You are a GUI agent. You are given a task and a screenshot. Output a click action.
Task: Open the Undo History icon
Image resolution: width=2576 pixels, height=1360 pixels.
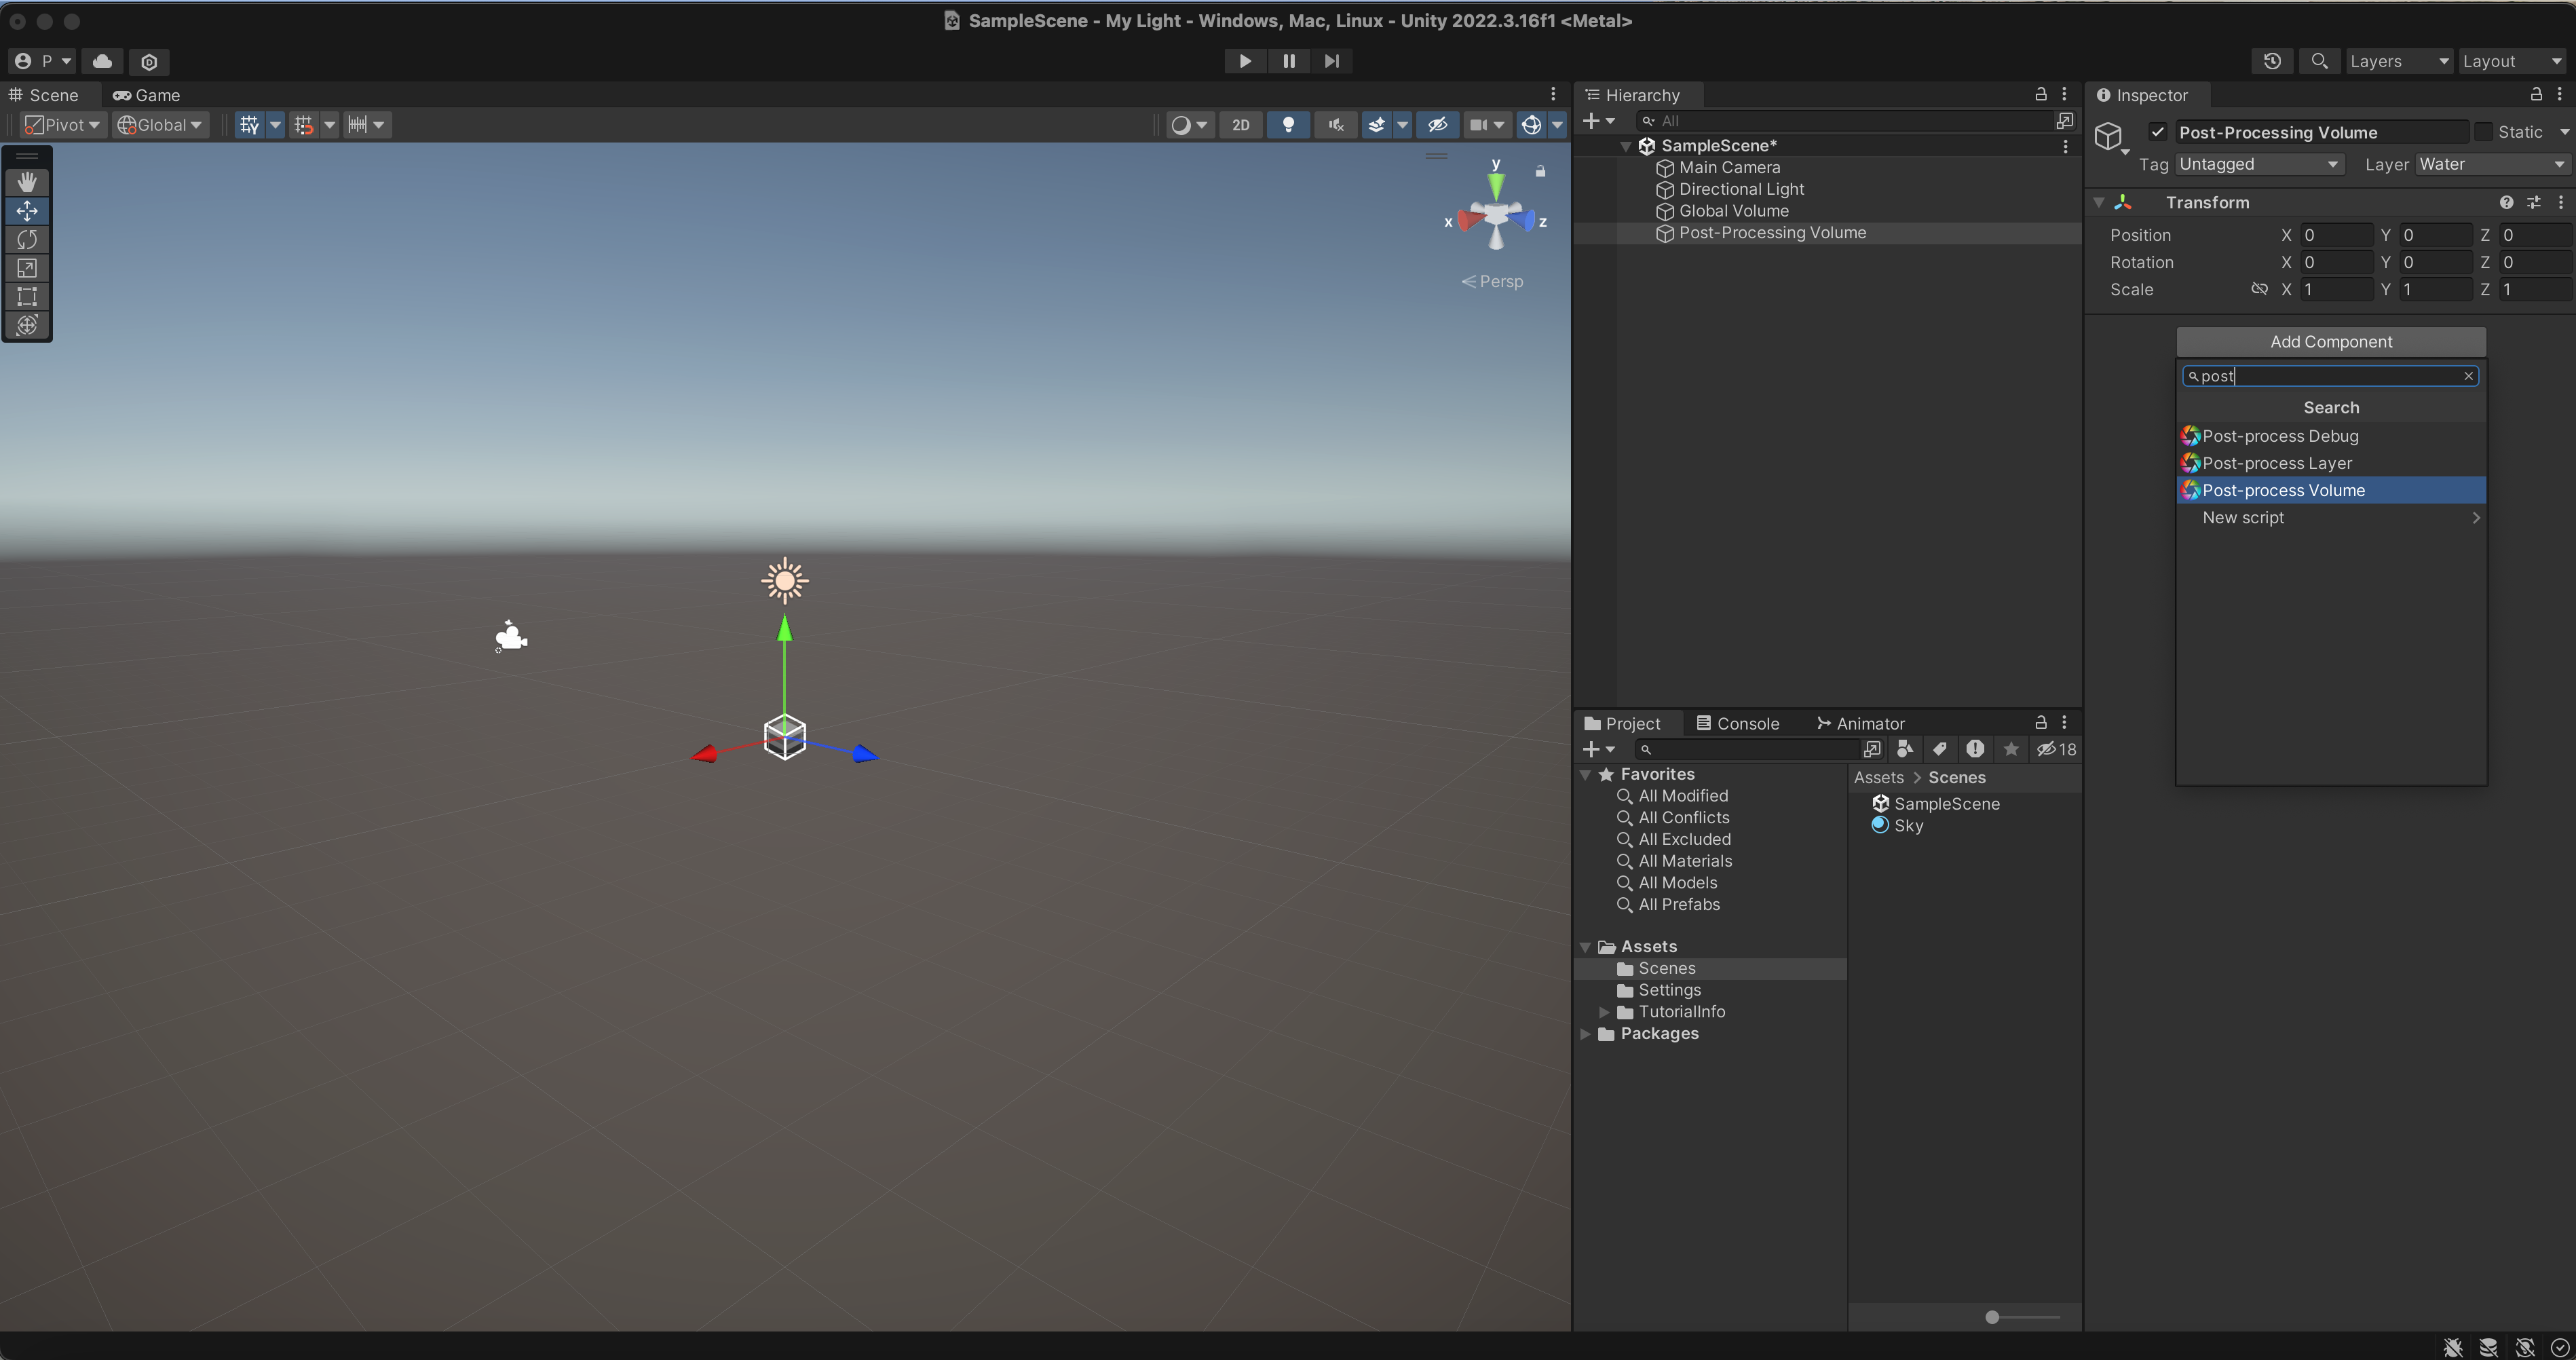point(2271,61)
